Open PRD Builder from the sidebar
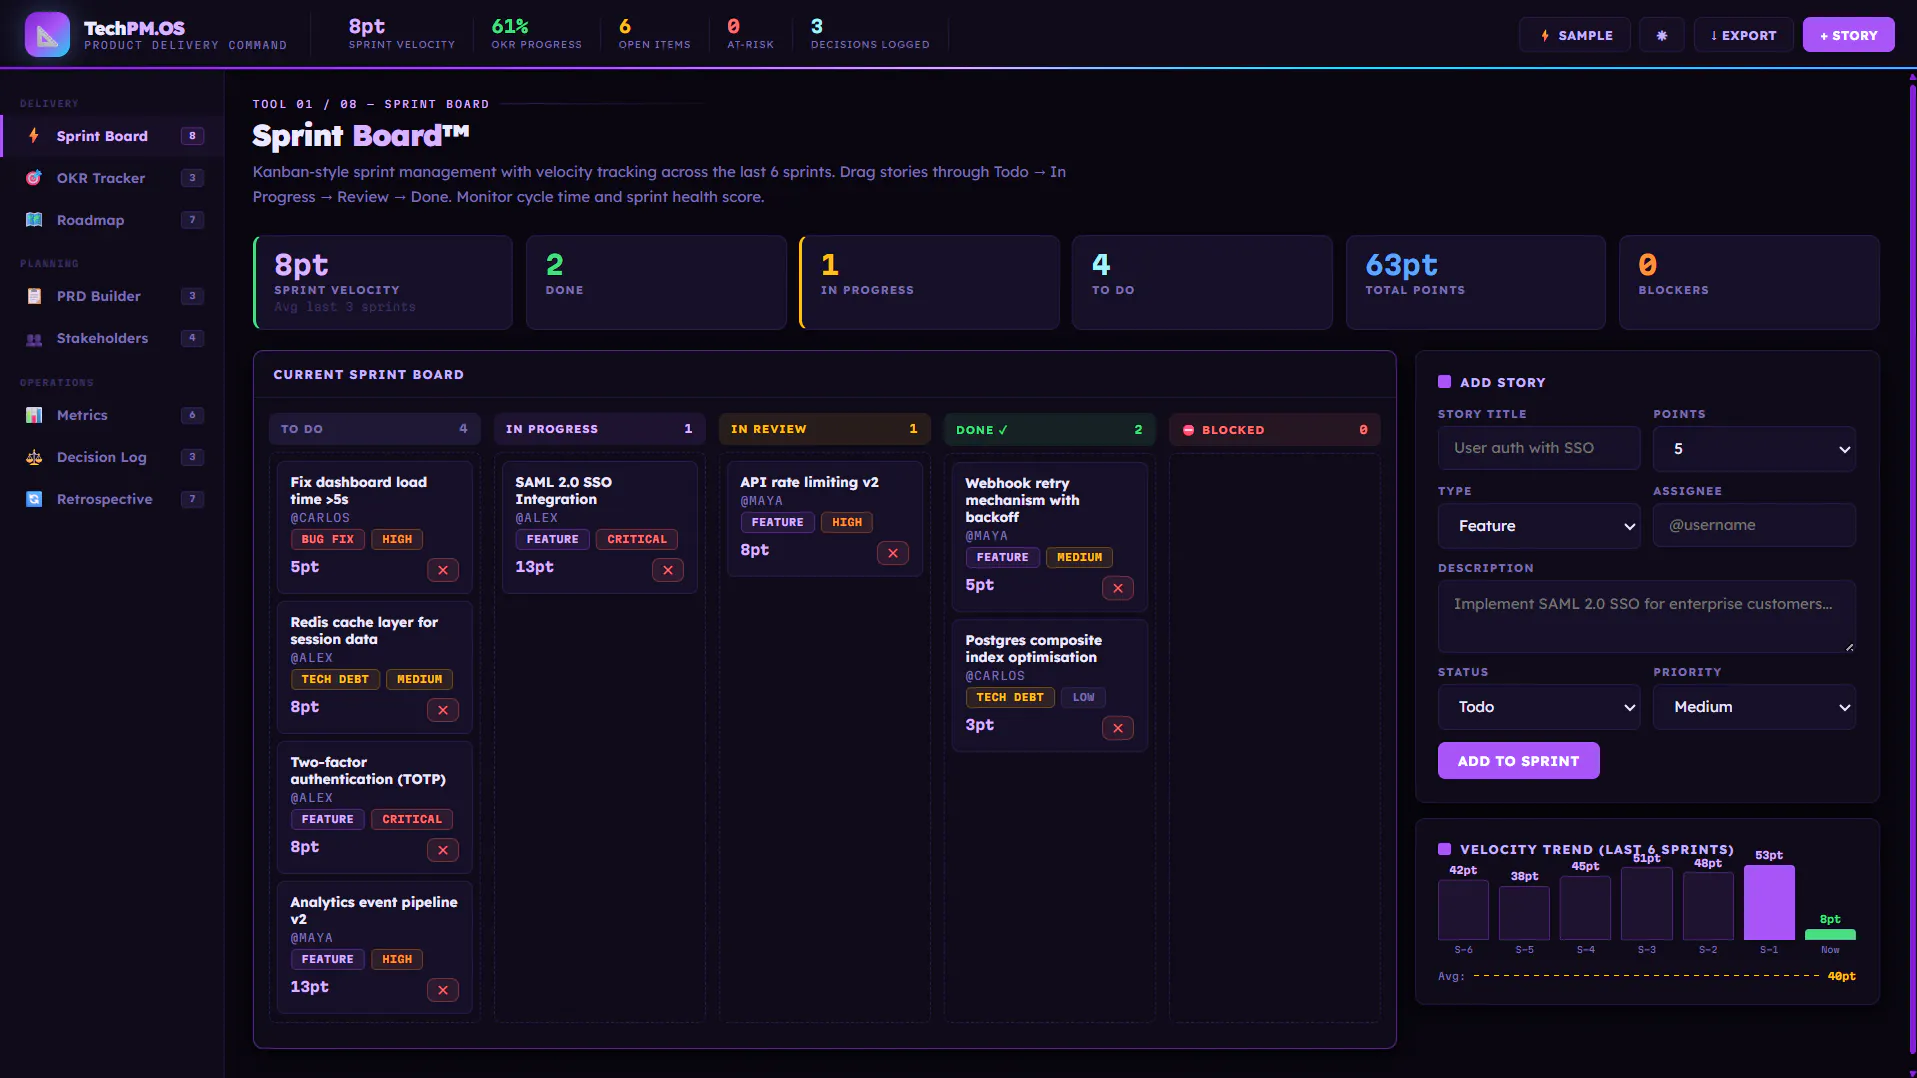The height and width of the screenshot is (1078, 1917). 112,296
